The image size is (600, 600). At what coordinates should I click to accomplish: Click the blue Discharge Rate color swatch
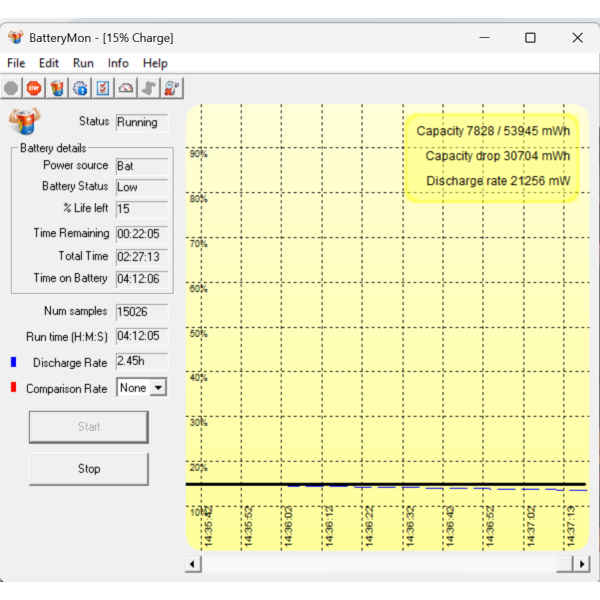tap(13, 362)
